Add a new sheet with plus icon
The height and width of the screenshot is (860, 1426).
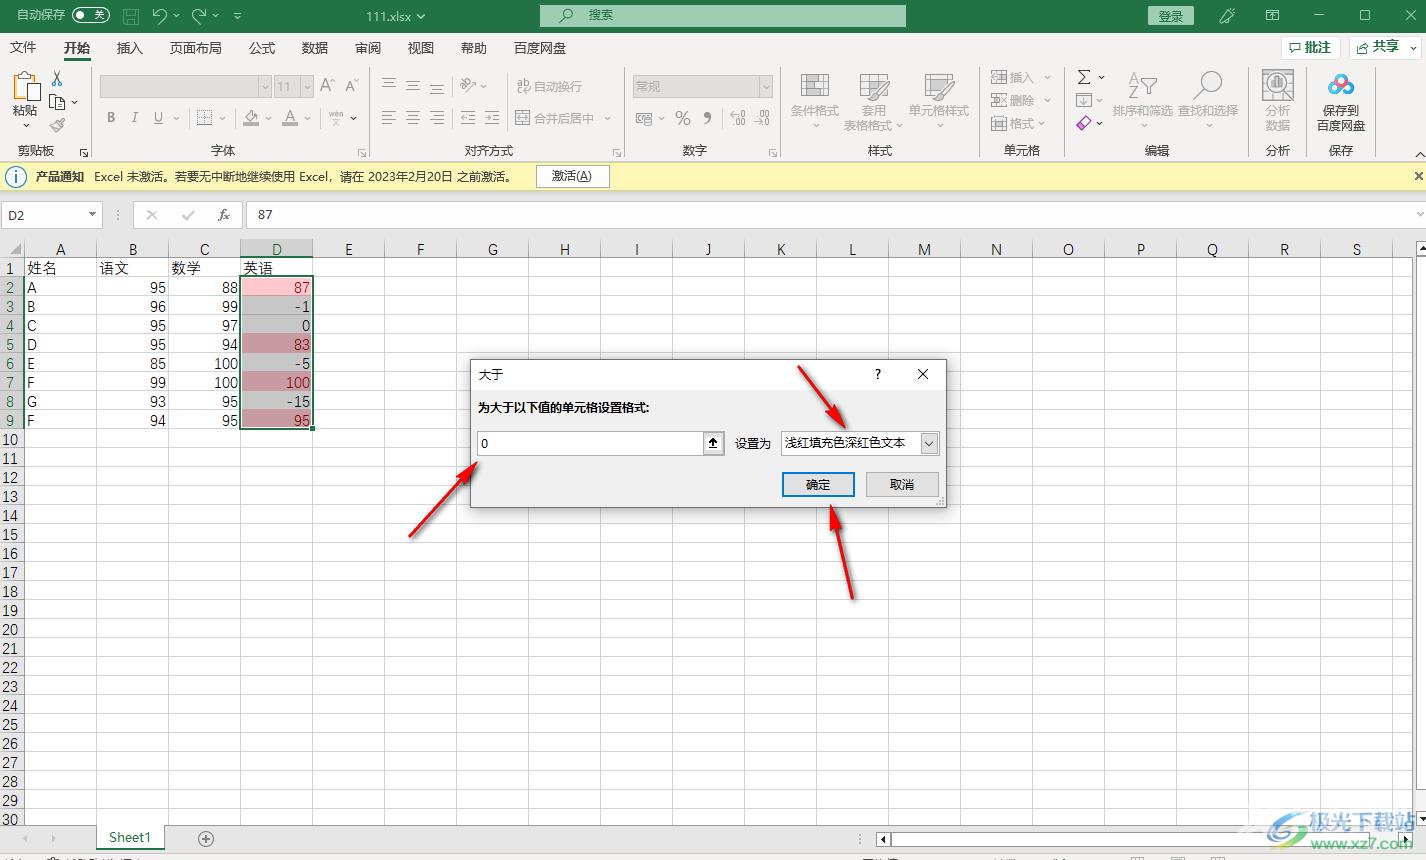[x=206, y=838]
